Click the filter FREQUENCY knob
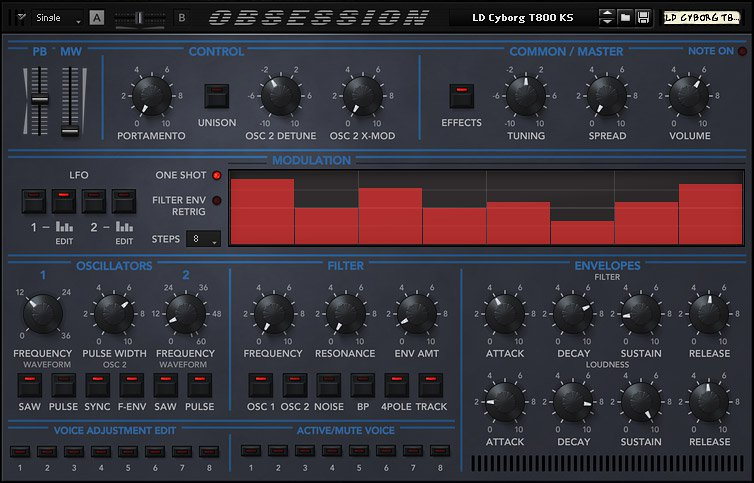Viewport: 754px width, 483px height. [274, 314]
